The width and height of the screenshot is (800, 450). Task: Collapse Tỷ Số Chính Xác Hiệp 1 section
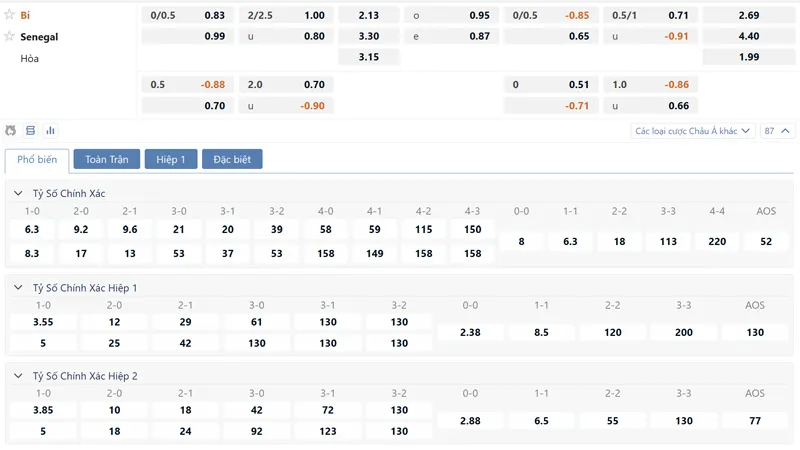18,288
